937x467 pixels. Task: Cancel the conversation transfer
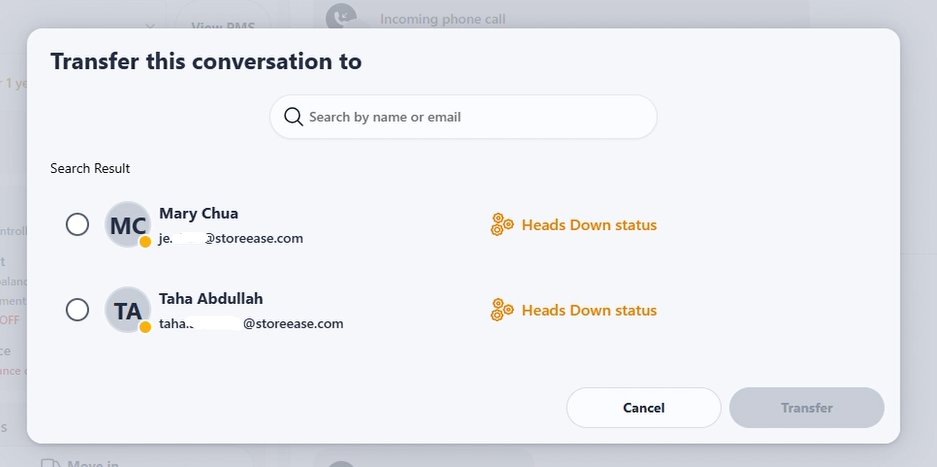tap(644, 408)
